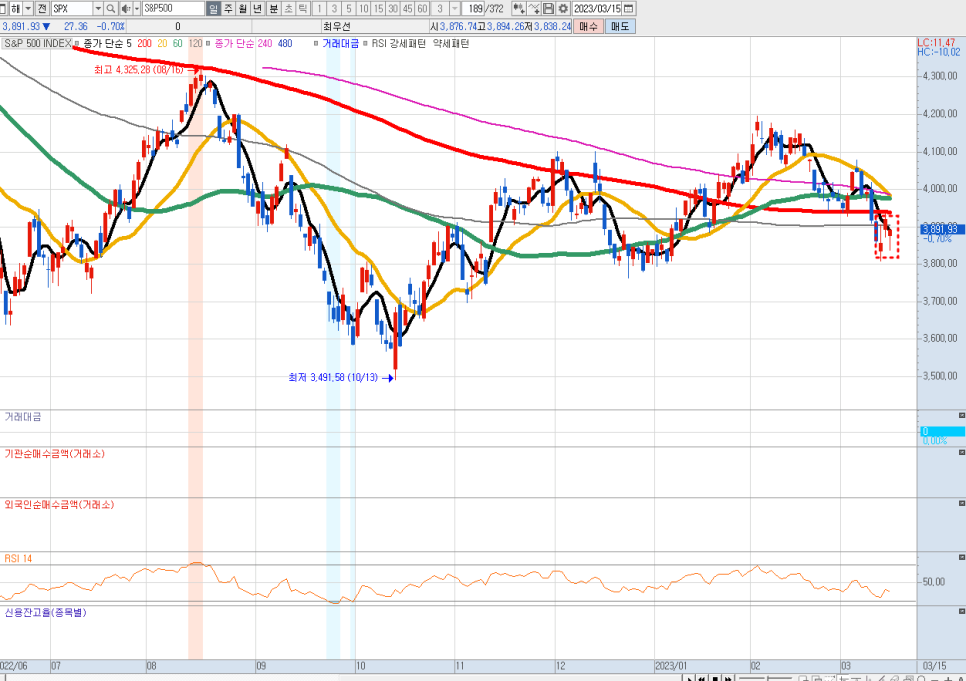Click the 기관순매수금액(거래소) panel title
The width and height of the screenshot is (966, 681).
tap(55, 454)
